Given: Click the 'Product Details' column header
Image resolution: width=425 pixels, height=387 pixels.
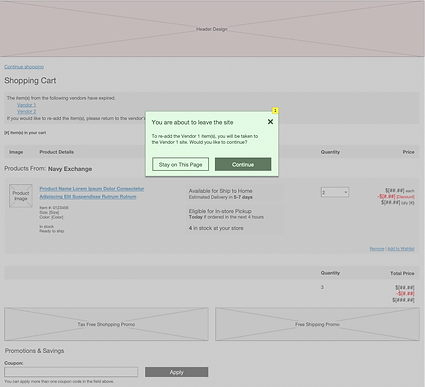Looking at the screenshot, I should click(x=57, y=152).
